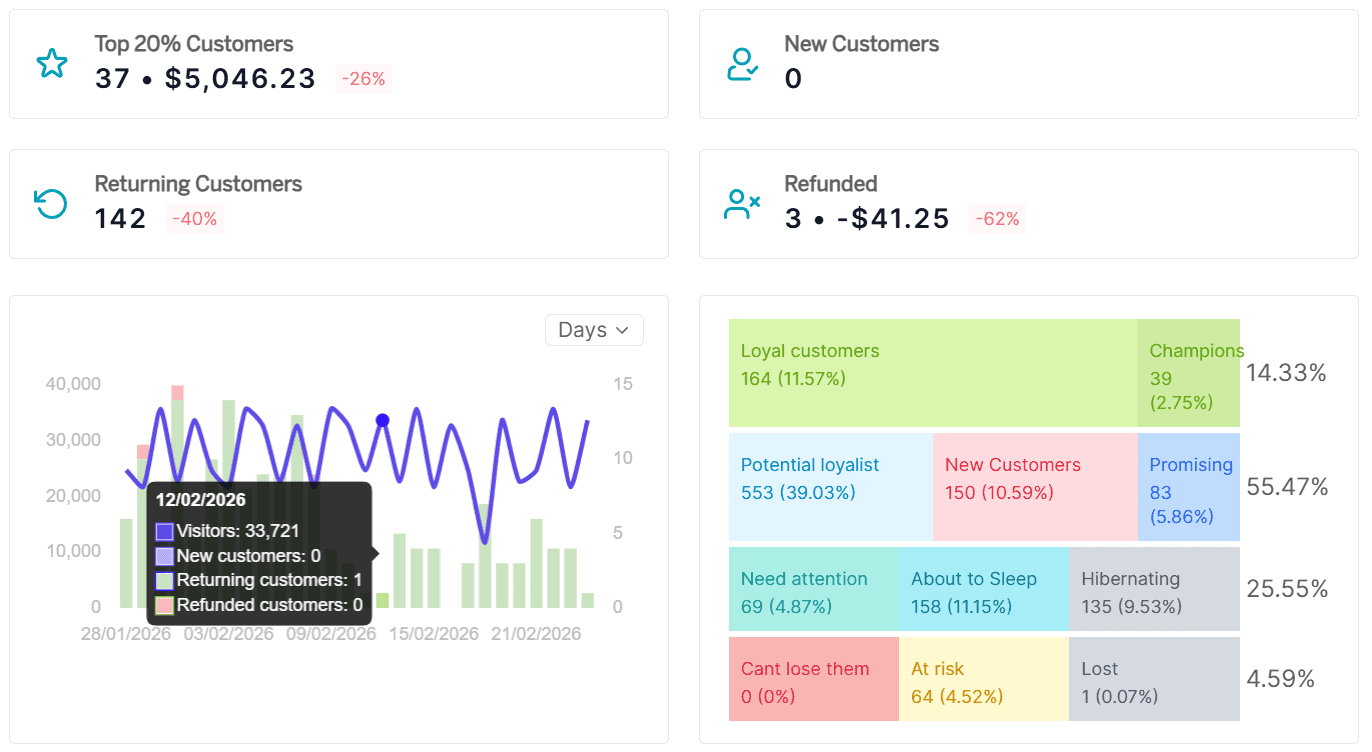Click the 15/02/2026 date label on the axis
Viewport: 1372px width, 752px height.
click(x=433, y=633)
